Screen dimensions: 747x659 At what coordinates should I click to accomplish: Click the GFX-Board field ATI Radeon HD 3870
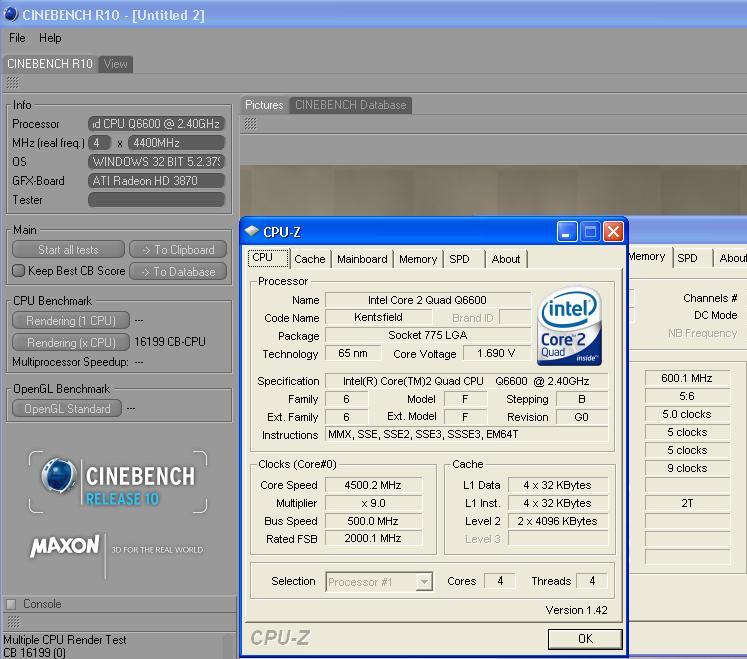[x=156, y=181]
